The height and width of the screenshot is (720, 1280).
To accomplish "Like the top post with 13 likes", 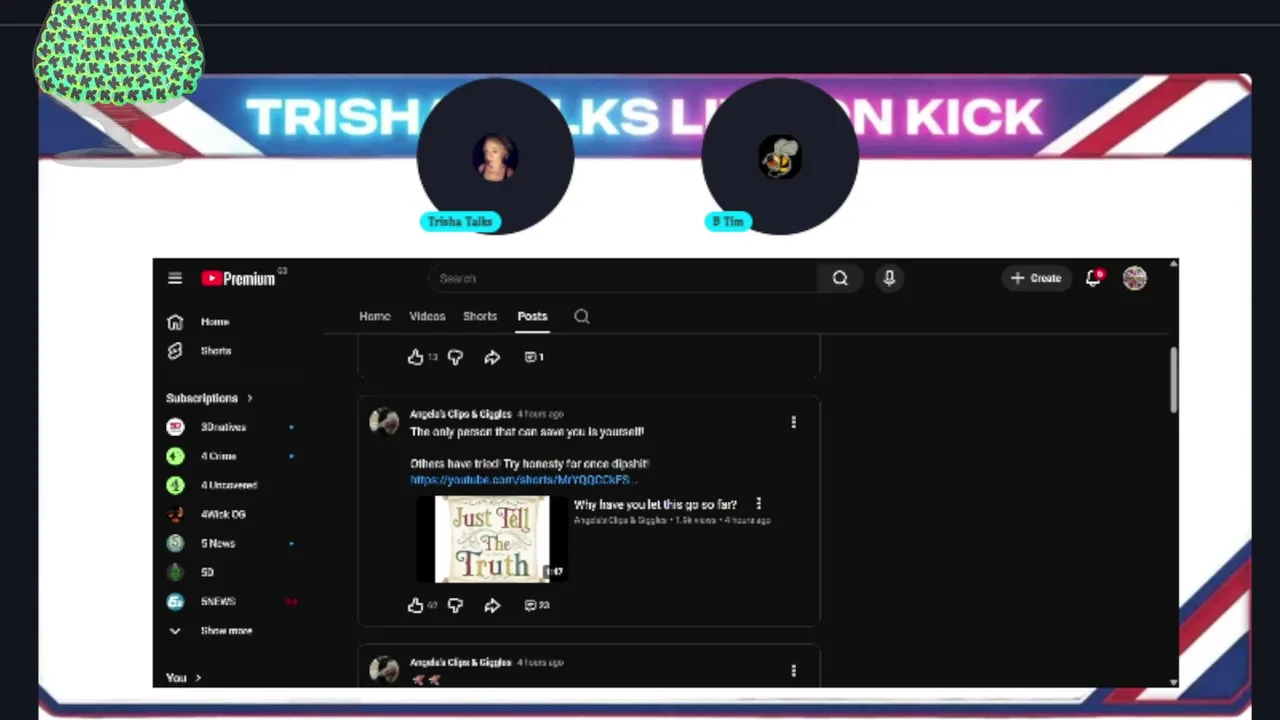I will pyautogui.click(x=415, y=357).
